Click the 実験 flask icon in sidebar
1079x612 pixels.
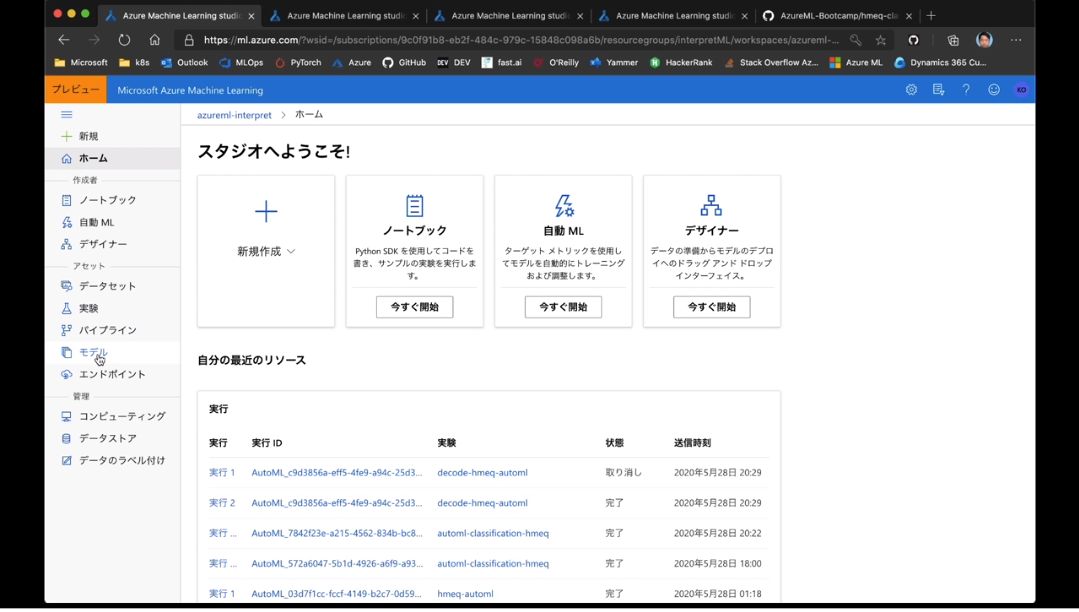(x=67, y=308)
